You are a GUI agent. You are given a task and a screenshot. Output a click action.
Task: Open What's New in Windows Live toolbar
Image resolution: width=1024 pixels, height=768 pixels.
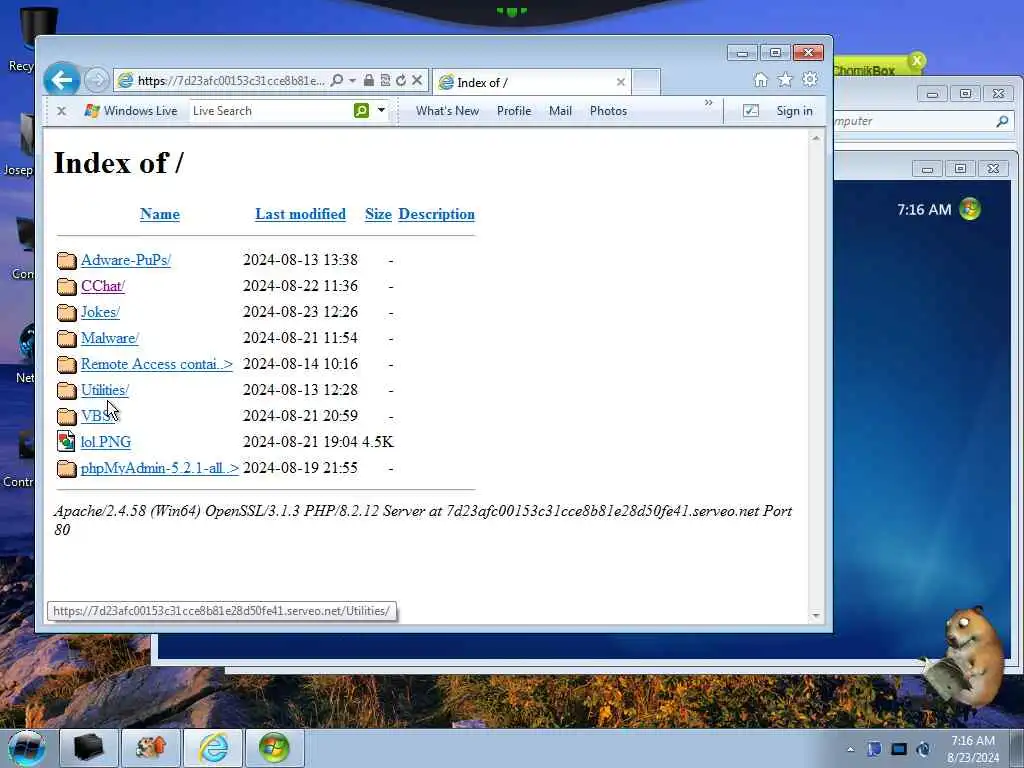coord(447,111)
